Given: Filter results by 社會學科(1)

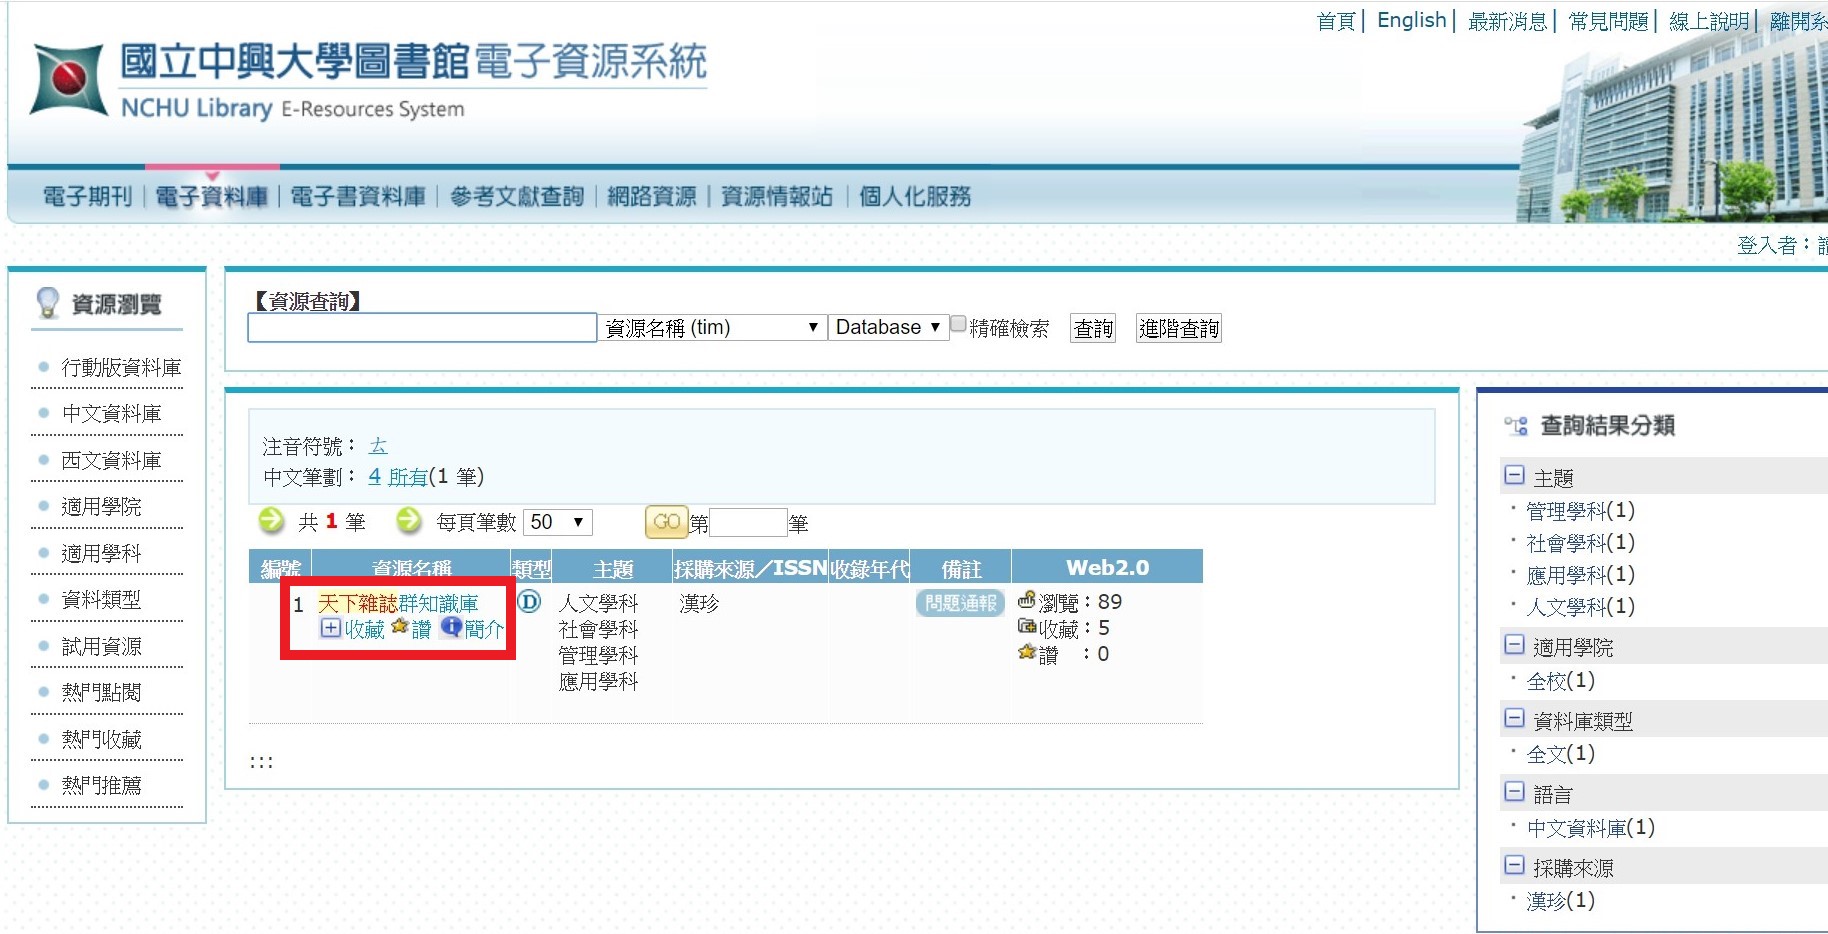Looking at the screenshot, I should [x=1580, y=543].
